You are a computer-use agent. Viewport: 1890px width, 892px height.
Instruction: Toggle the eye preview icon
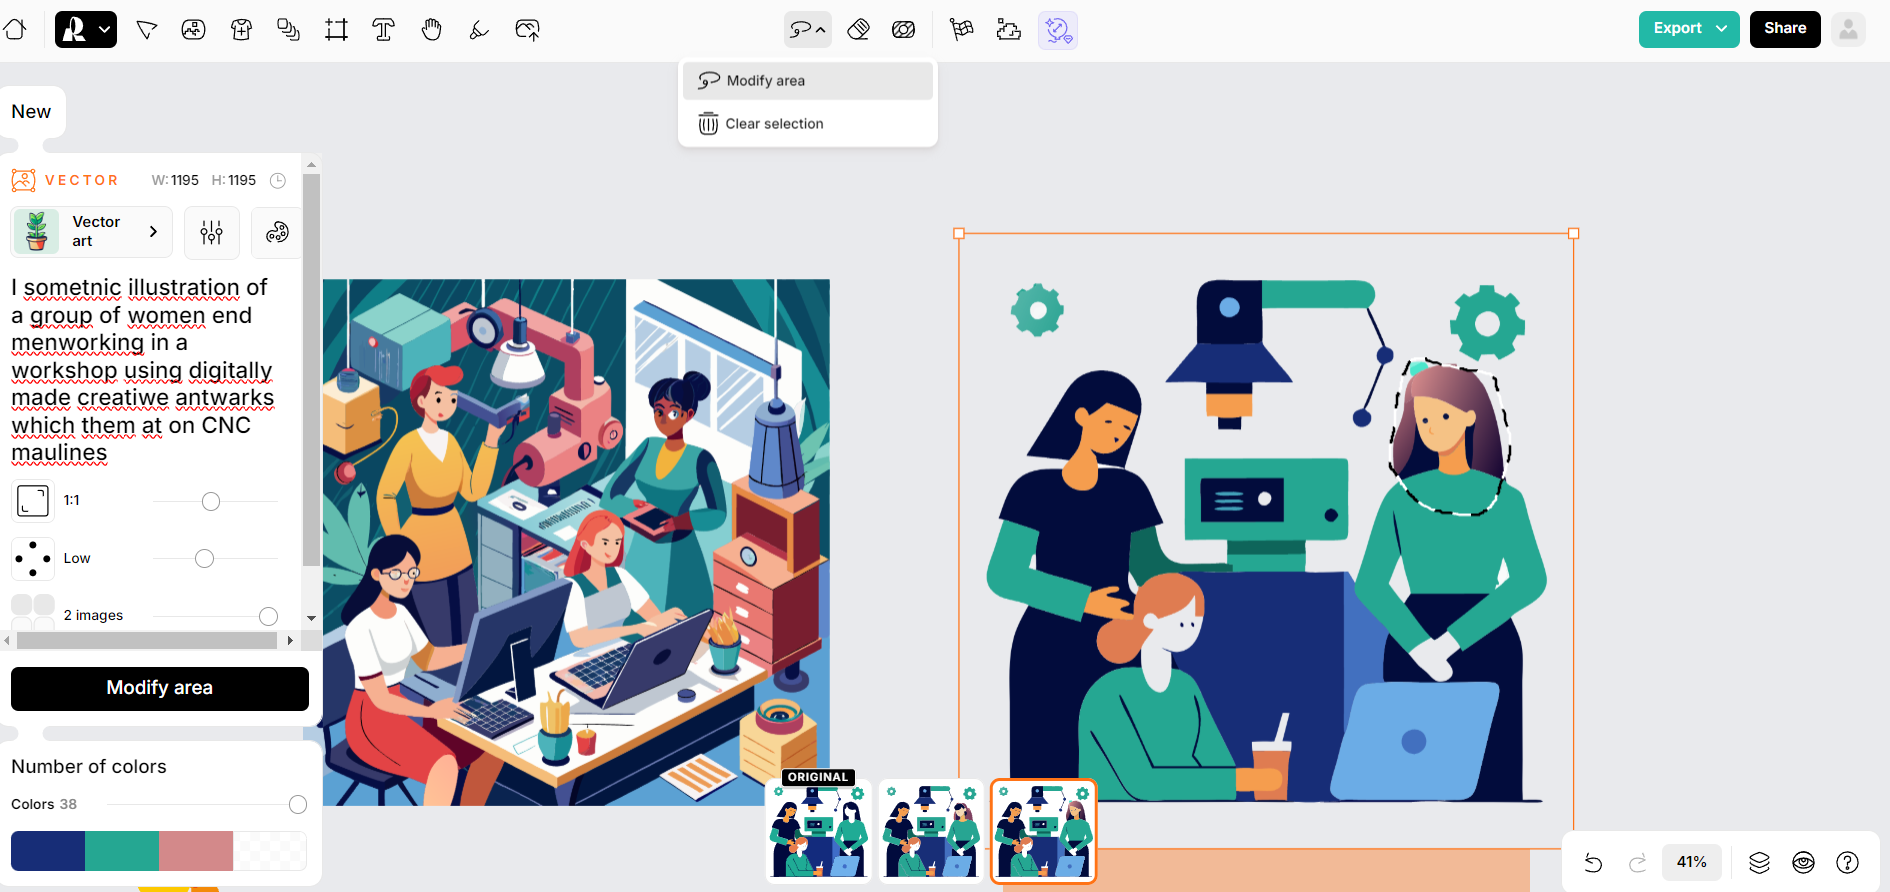tap(1803, 862)
